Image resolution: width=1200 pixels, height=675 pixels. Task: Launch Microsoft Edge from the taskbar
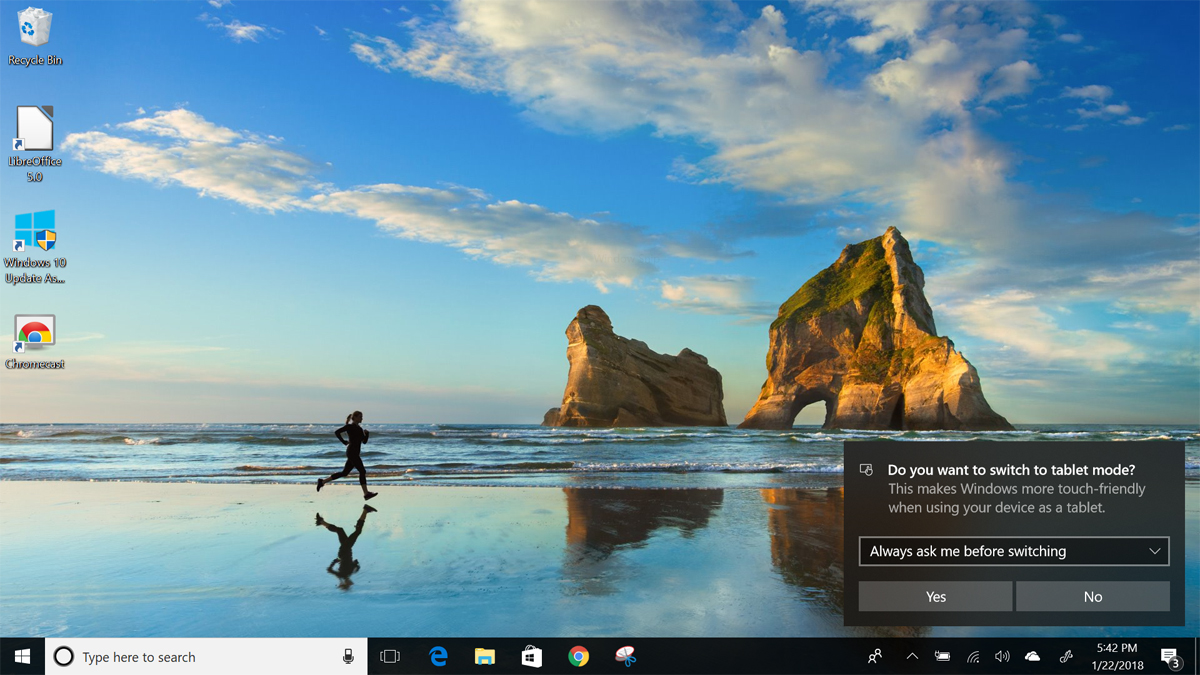437,656
